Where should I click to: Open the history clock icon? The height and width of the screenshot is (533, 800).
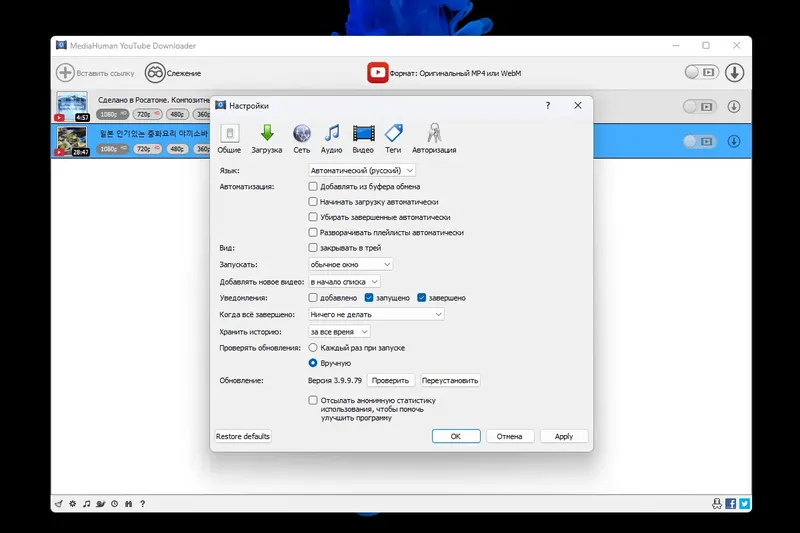[115, 504]
